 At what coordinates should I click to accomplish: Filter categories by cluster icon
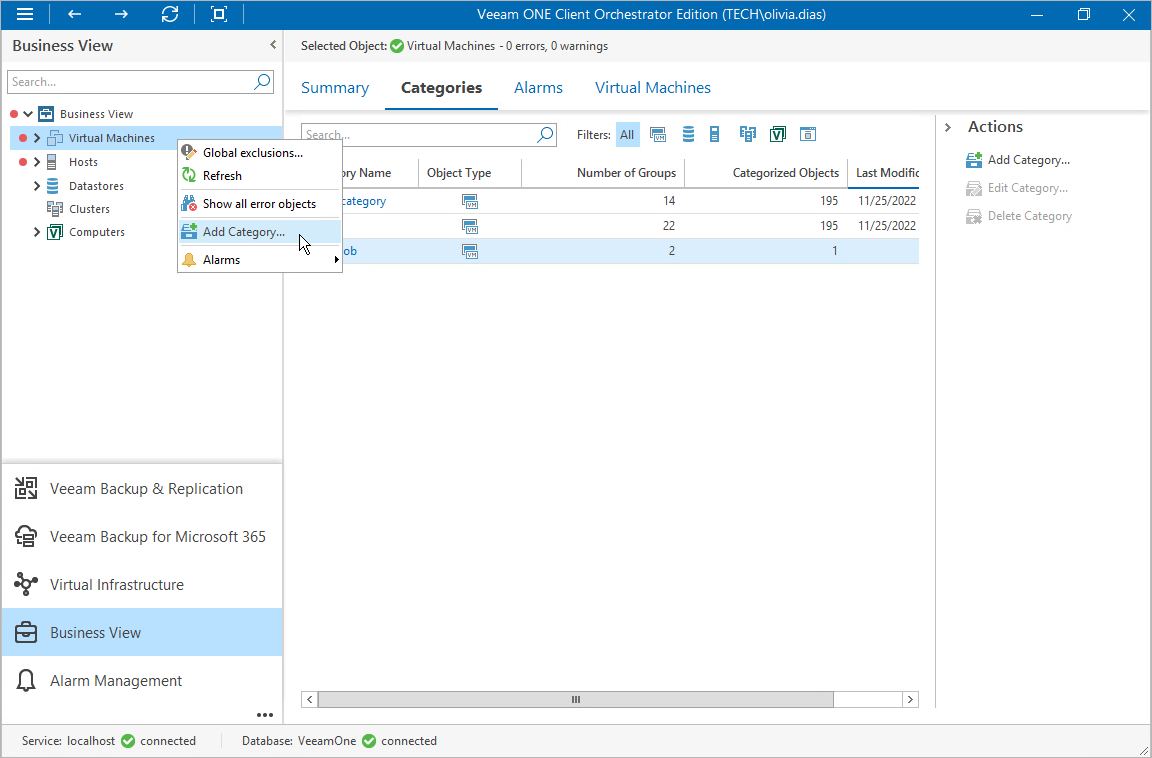[748, 134]
